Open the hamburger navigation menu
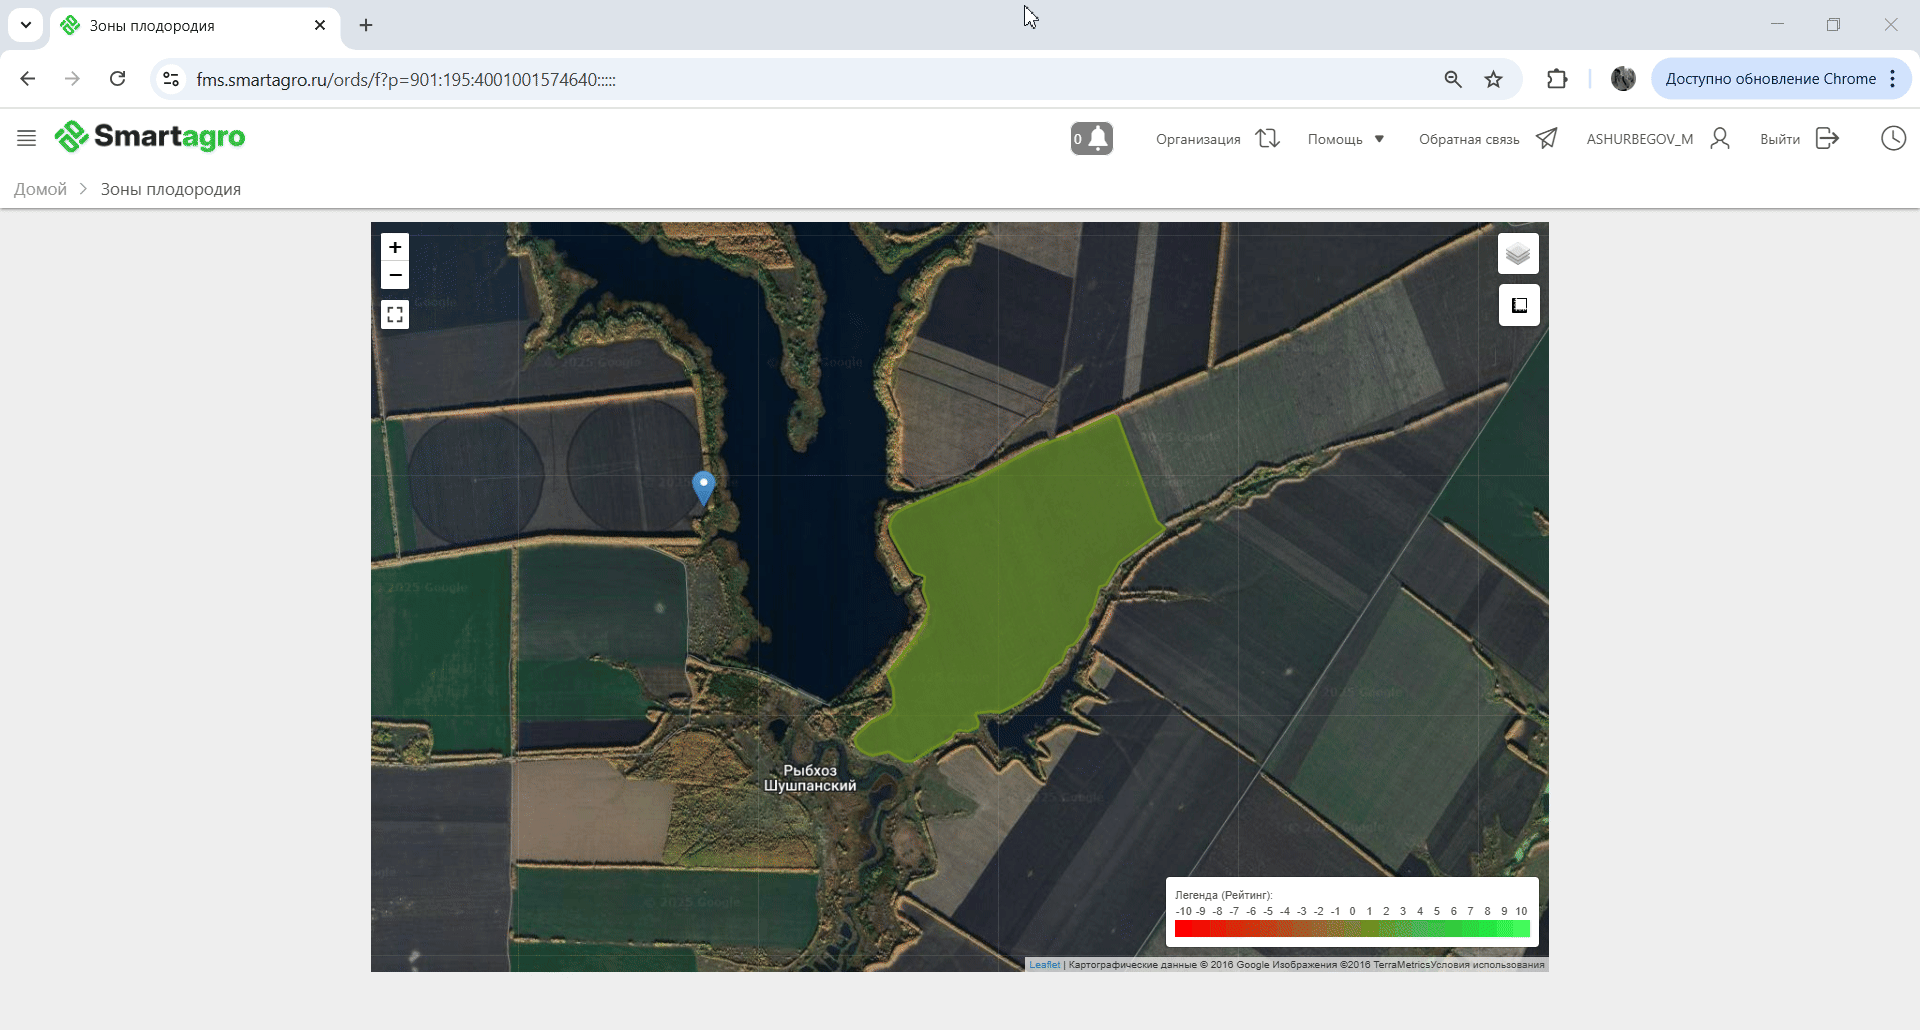This screenshot has width=1920, height=1030. [x=27, y=138]
